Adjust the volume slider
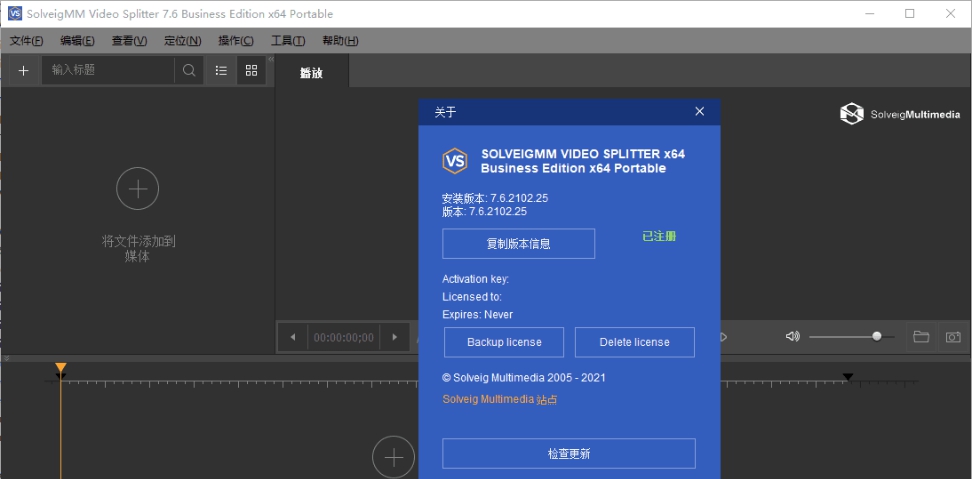 pos(877,337)
